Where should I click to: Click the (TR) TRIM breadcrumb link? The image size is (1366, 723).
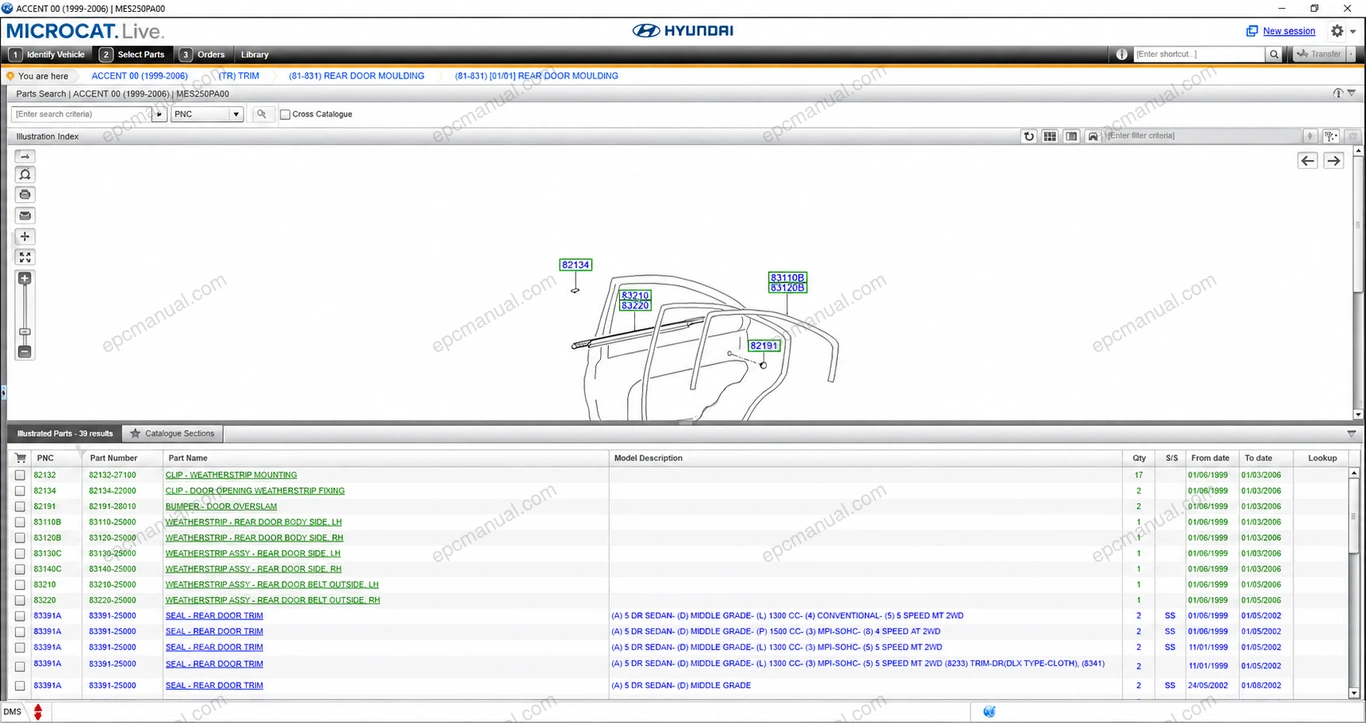click(x=239, y=76)
